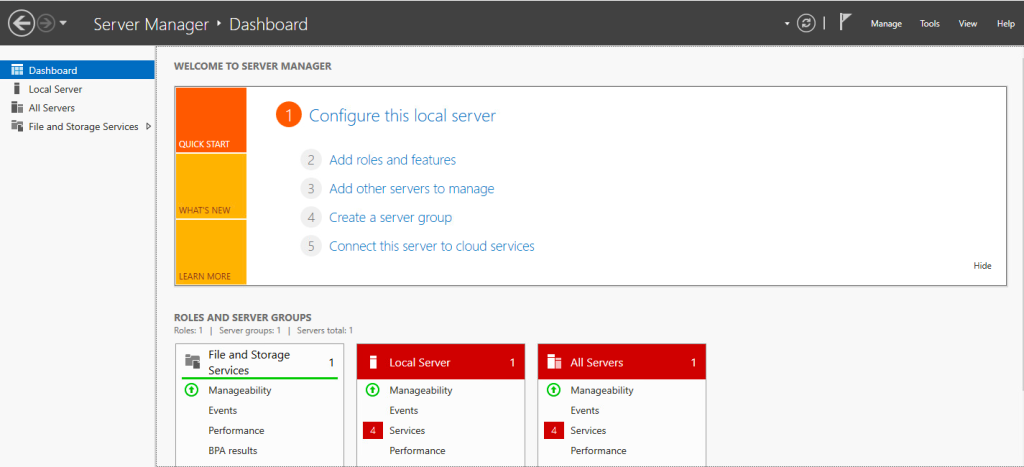
Task: Select the LEARN MORE tile
Action: tap(211, 252)
